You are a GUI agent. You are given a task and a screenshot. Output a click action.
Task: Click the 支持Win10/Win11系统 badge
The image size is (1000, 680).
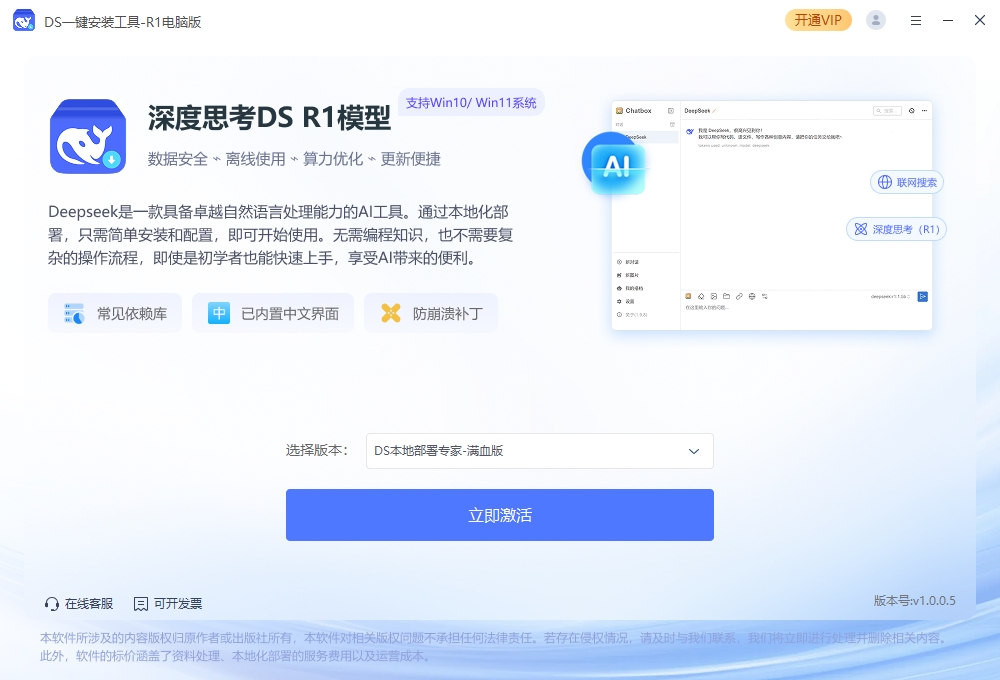(x=471, y=103)
